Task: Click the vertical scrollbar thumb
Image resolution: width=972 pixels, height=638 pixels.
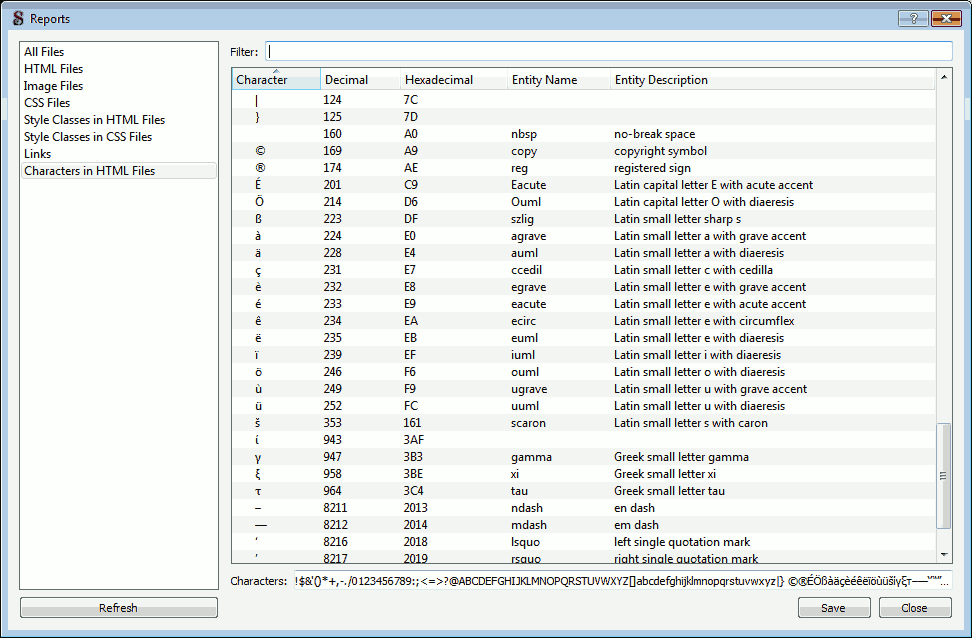Action: point(943,476)
